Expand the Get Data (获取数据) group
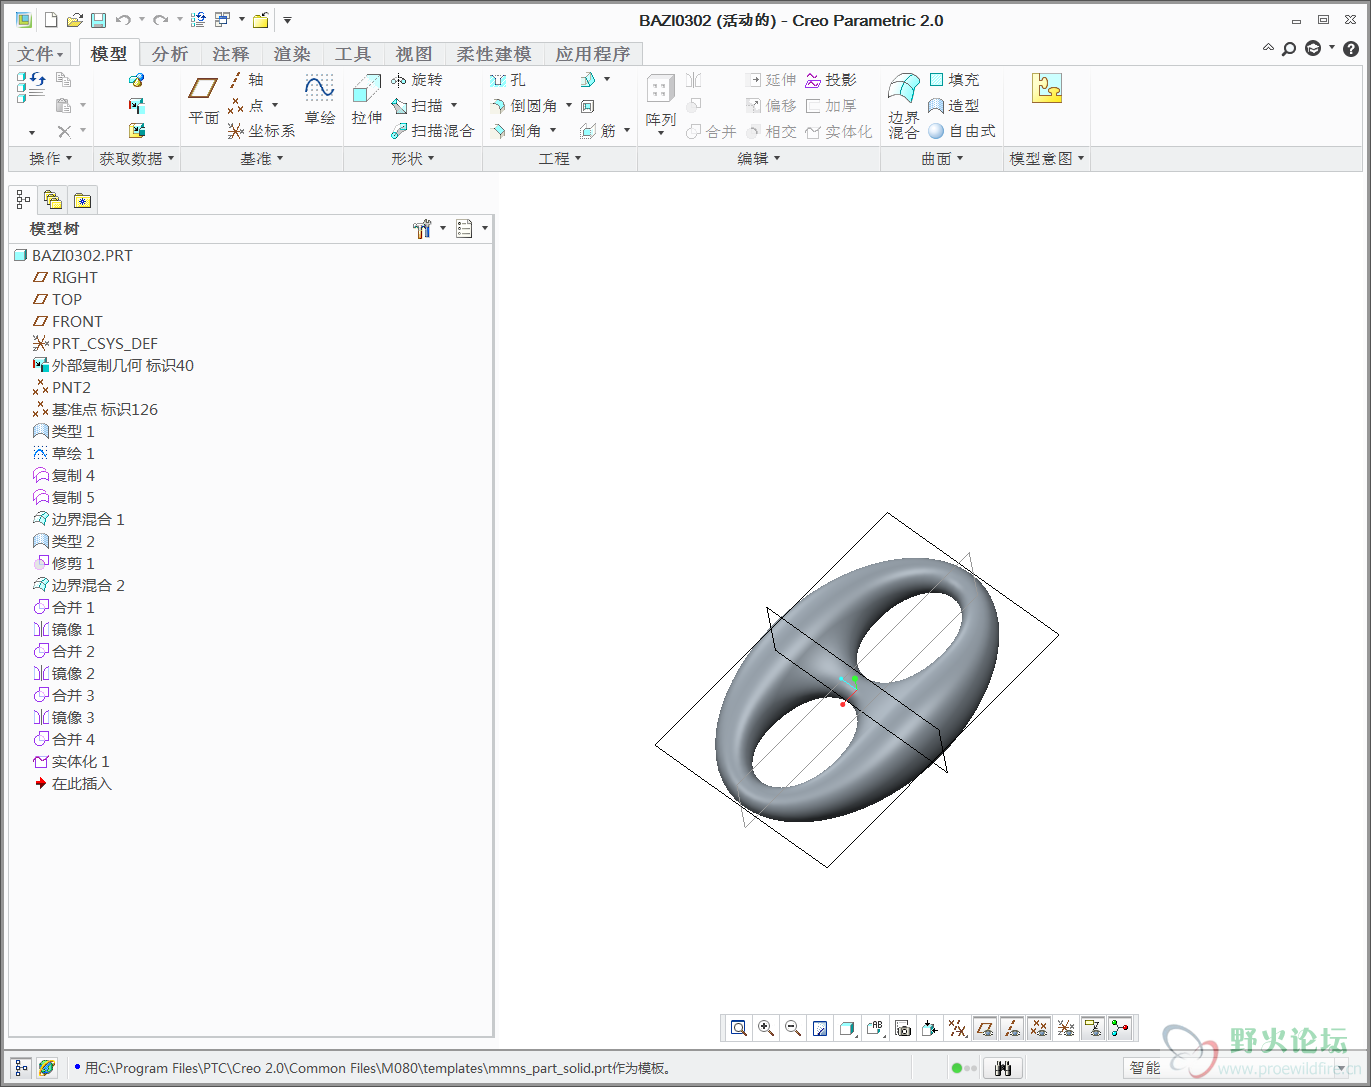The width and height of the screenshot is (1371, 1087). click(x=137, y=158)
